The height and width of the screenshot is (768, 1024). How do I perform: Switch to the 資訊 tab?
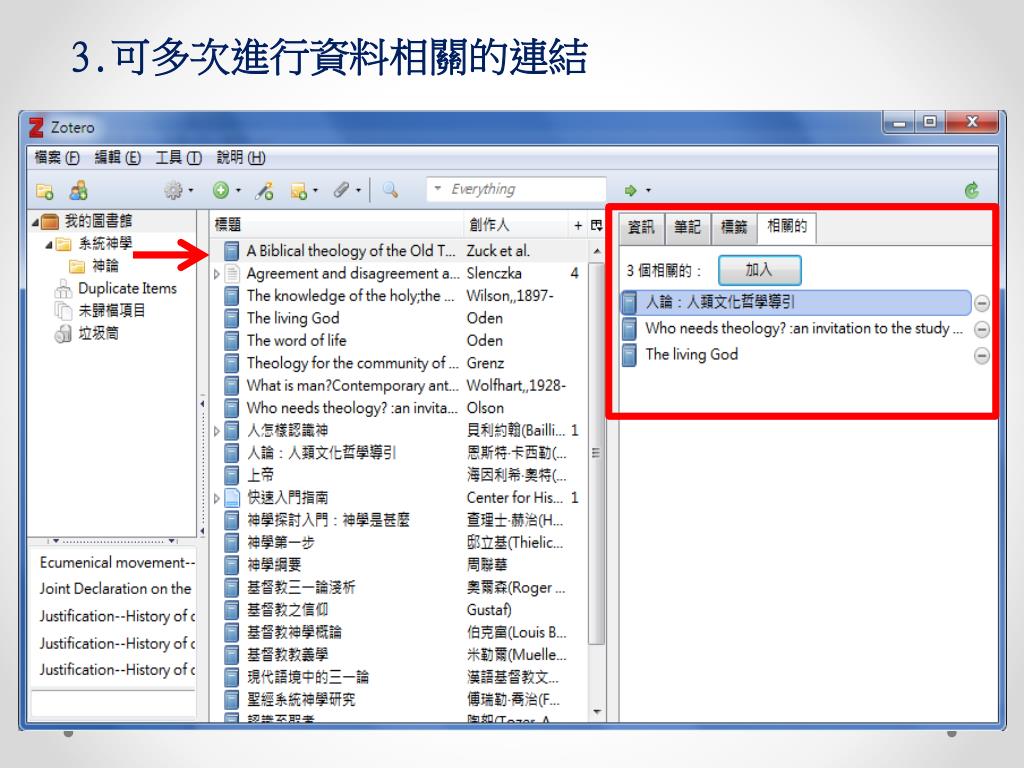(x=641, y=227)
